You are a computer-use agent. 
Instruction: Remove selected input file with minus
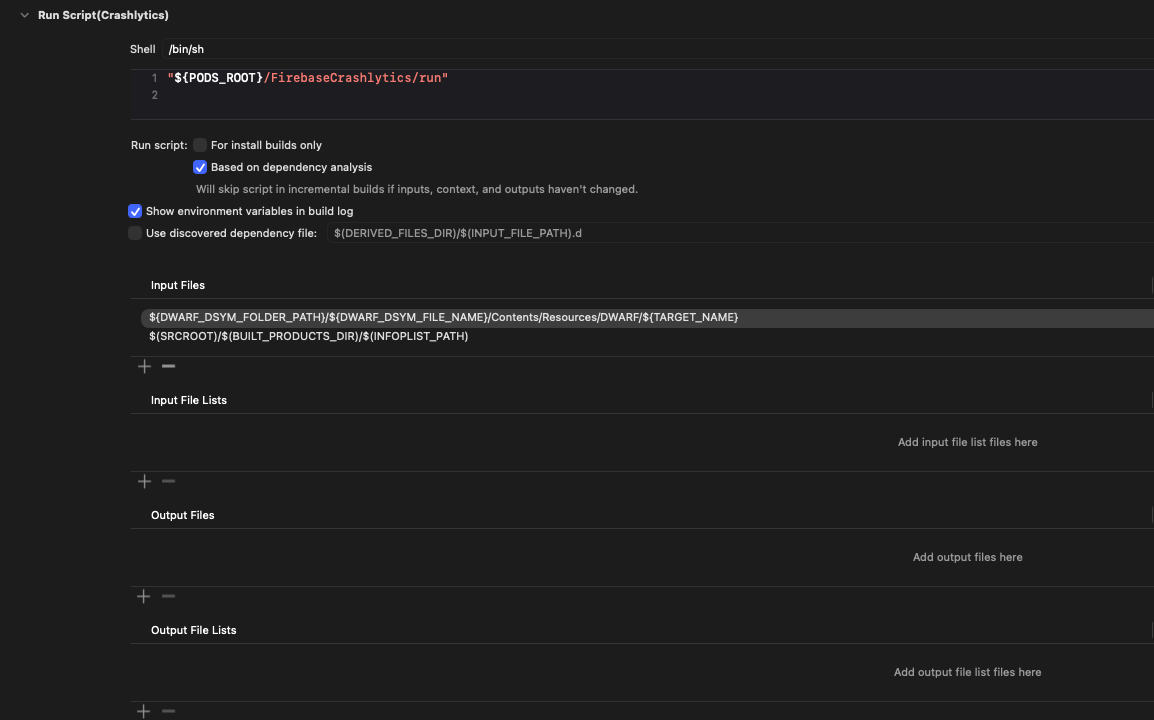coord(169,367)
